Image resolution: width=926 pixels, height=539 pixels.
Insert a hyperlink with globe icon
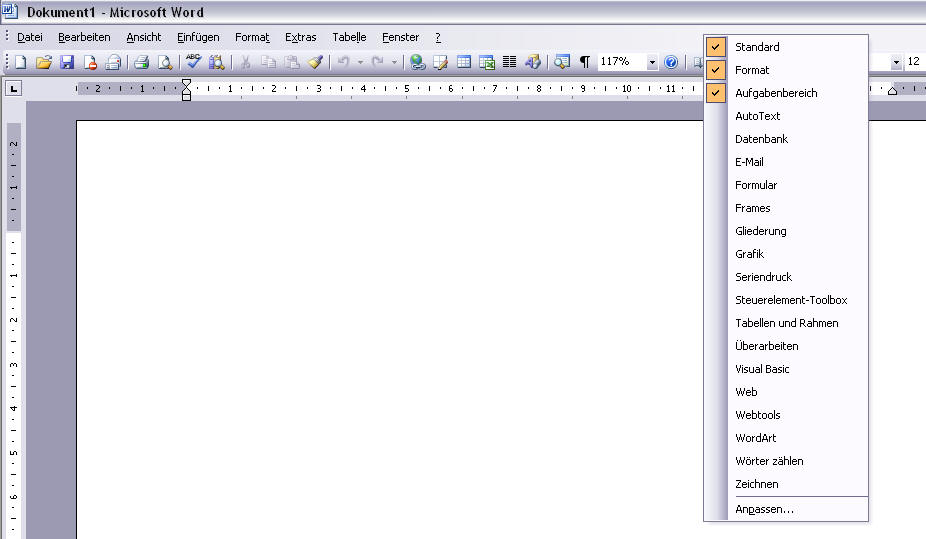[418, 62]
